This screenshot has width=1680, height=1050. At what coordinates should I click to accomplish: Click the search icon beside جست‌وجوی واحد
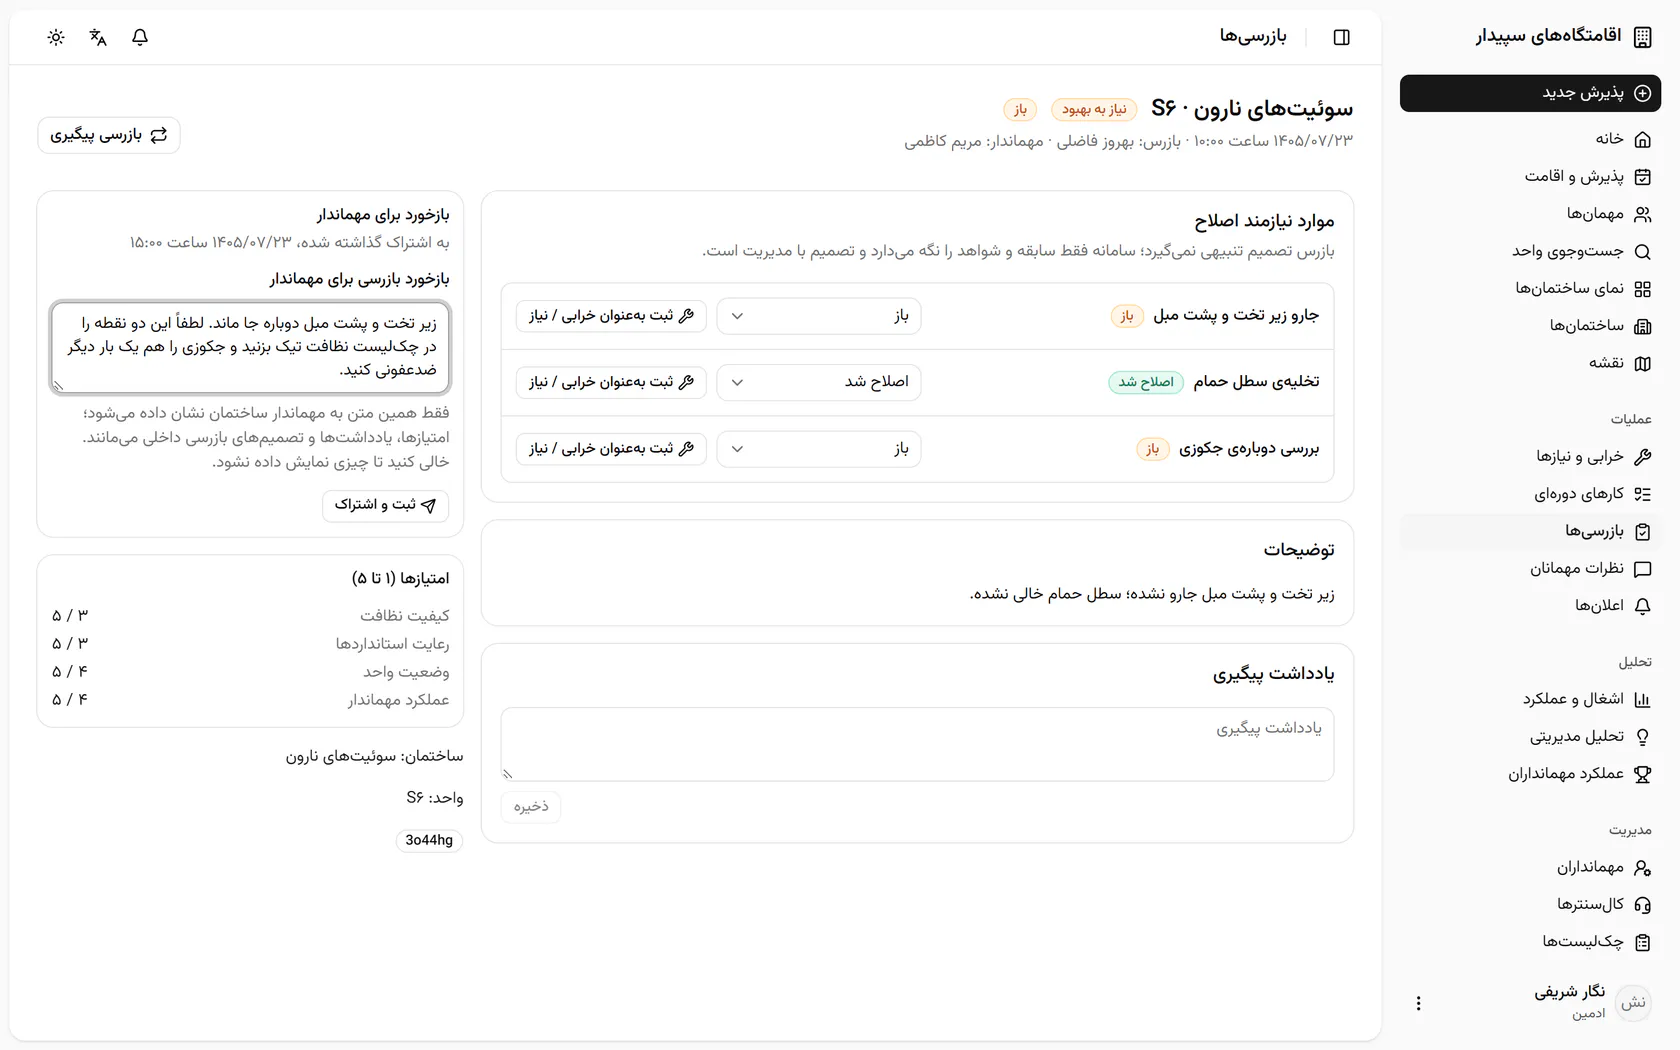1642,251
